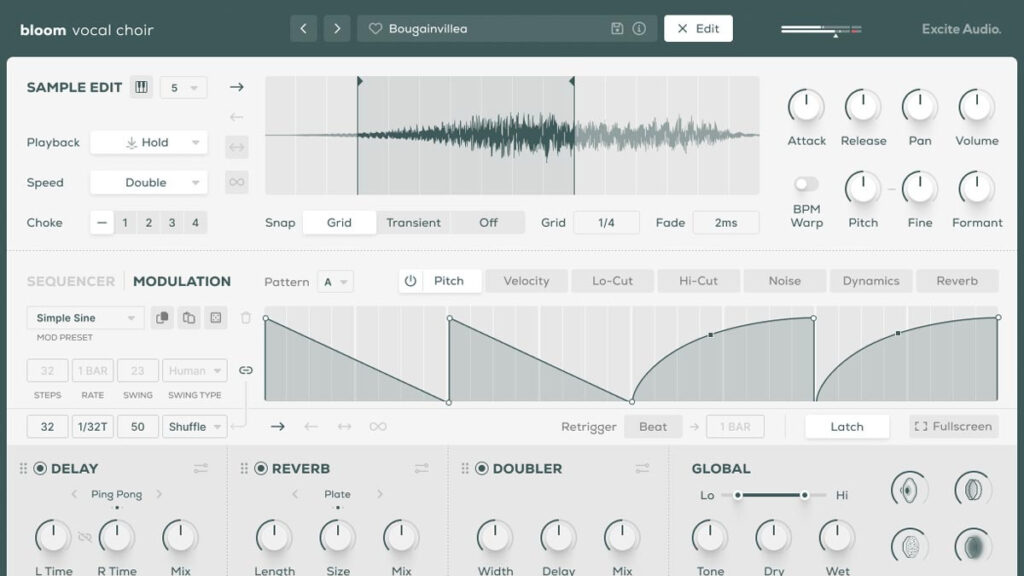The height and width of the screenshot is (576, 1024).
Task: Favorite the Bougainvillea preset with heart icon
Action: pyautogui.click(x=375, y=29)
